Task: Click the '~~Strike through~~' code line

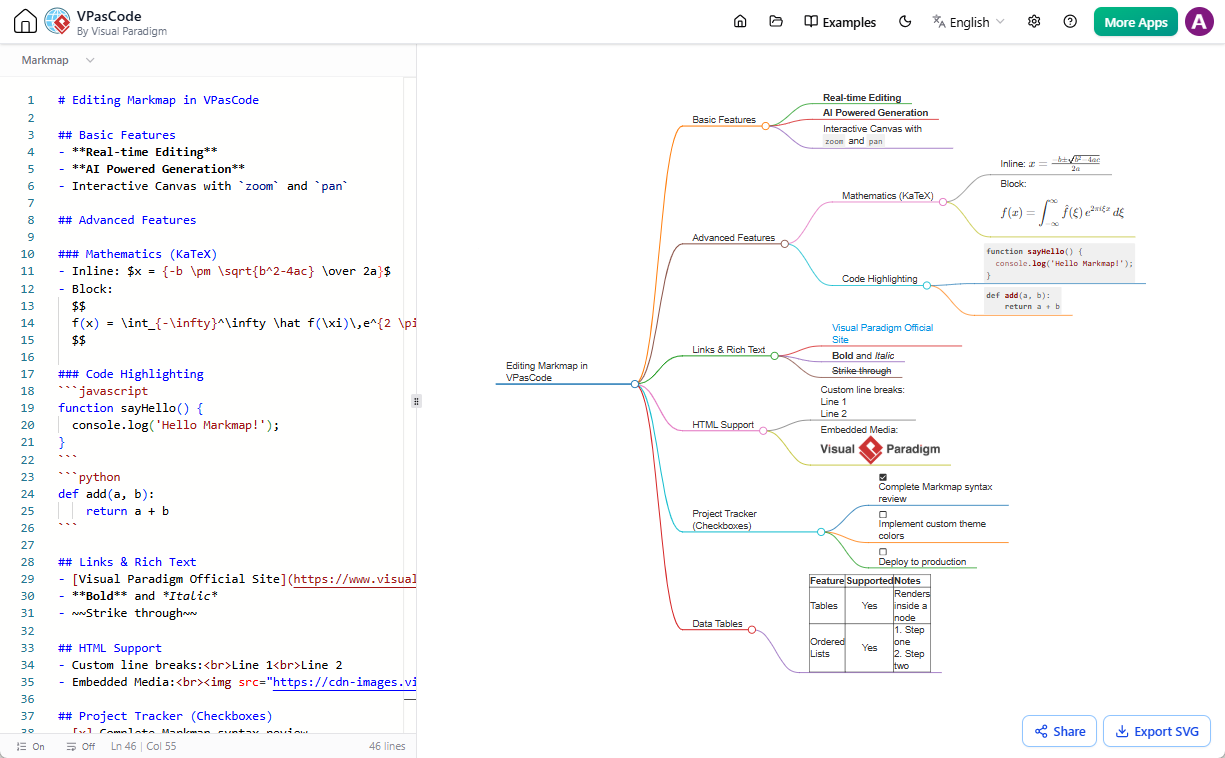Action: point(127,613)
